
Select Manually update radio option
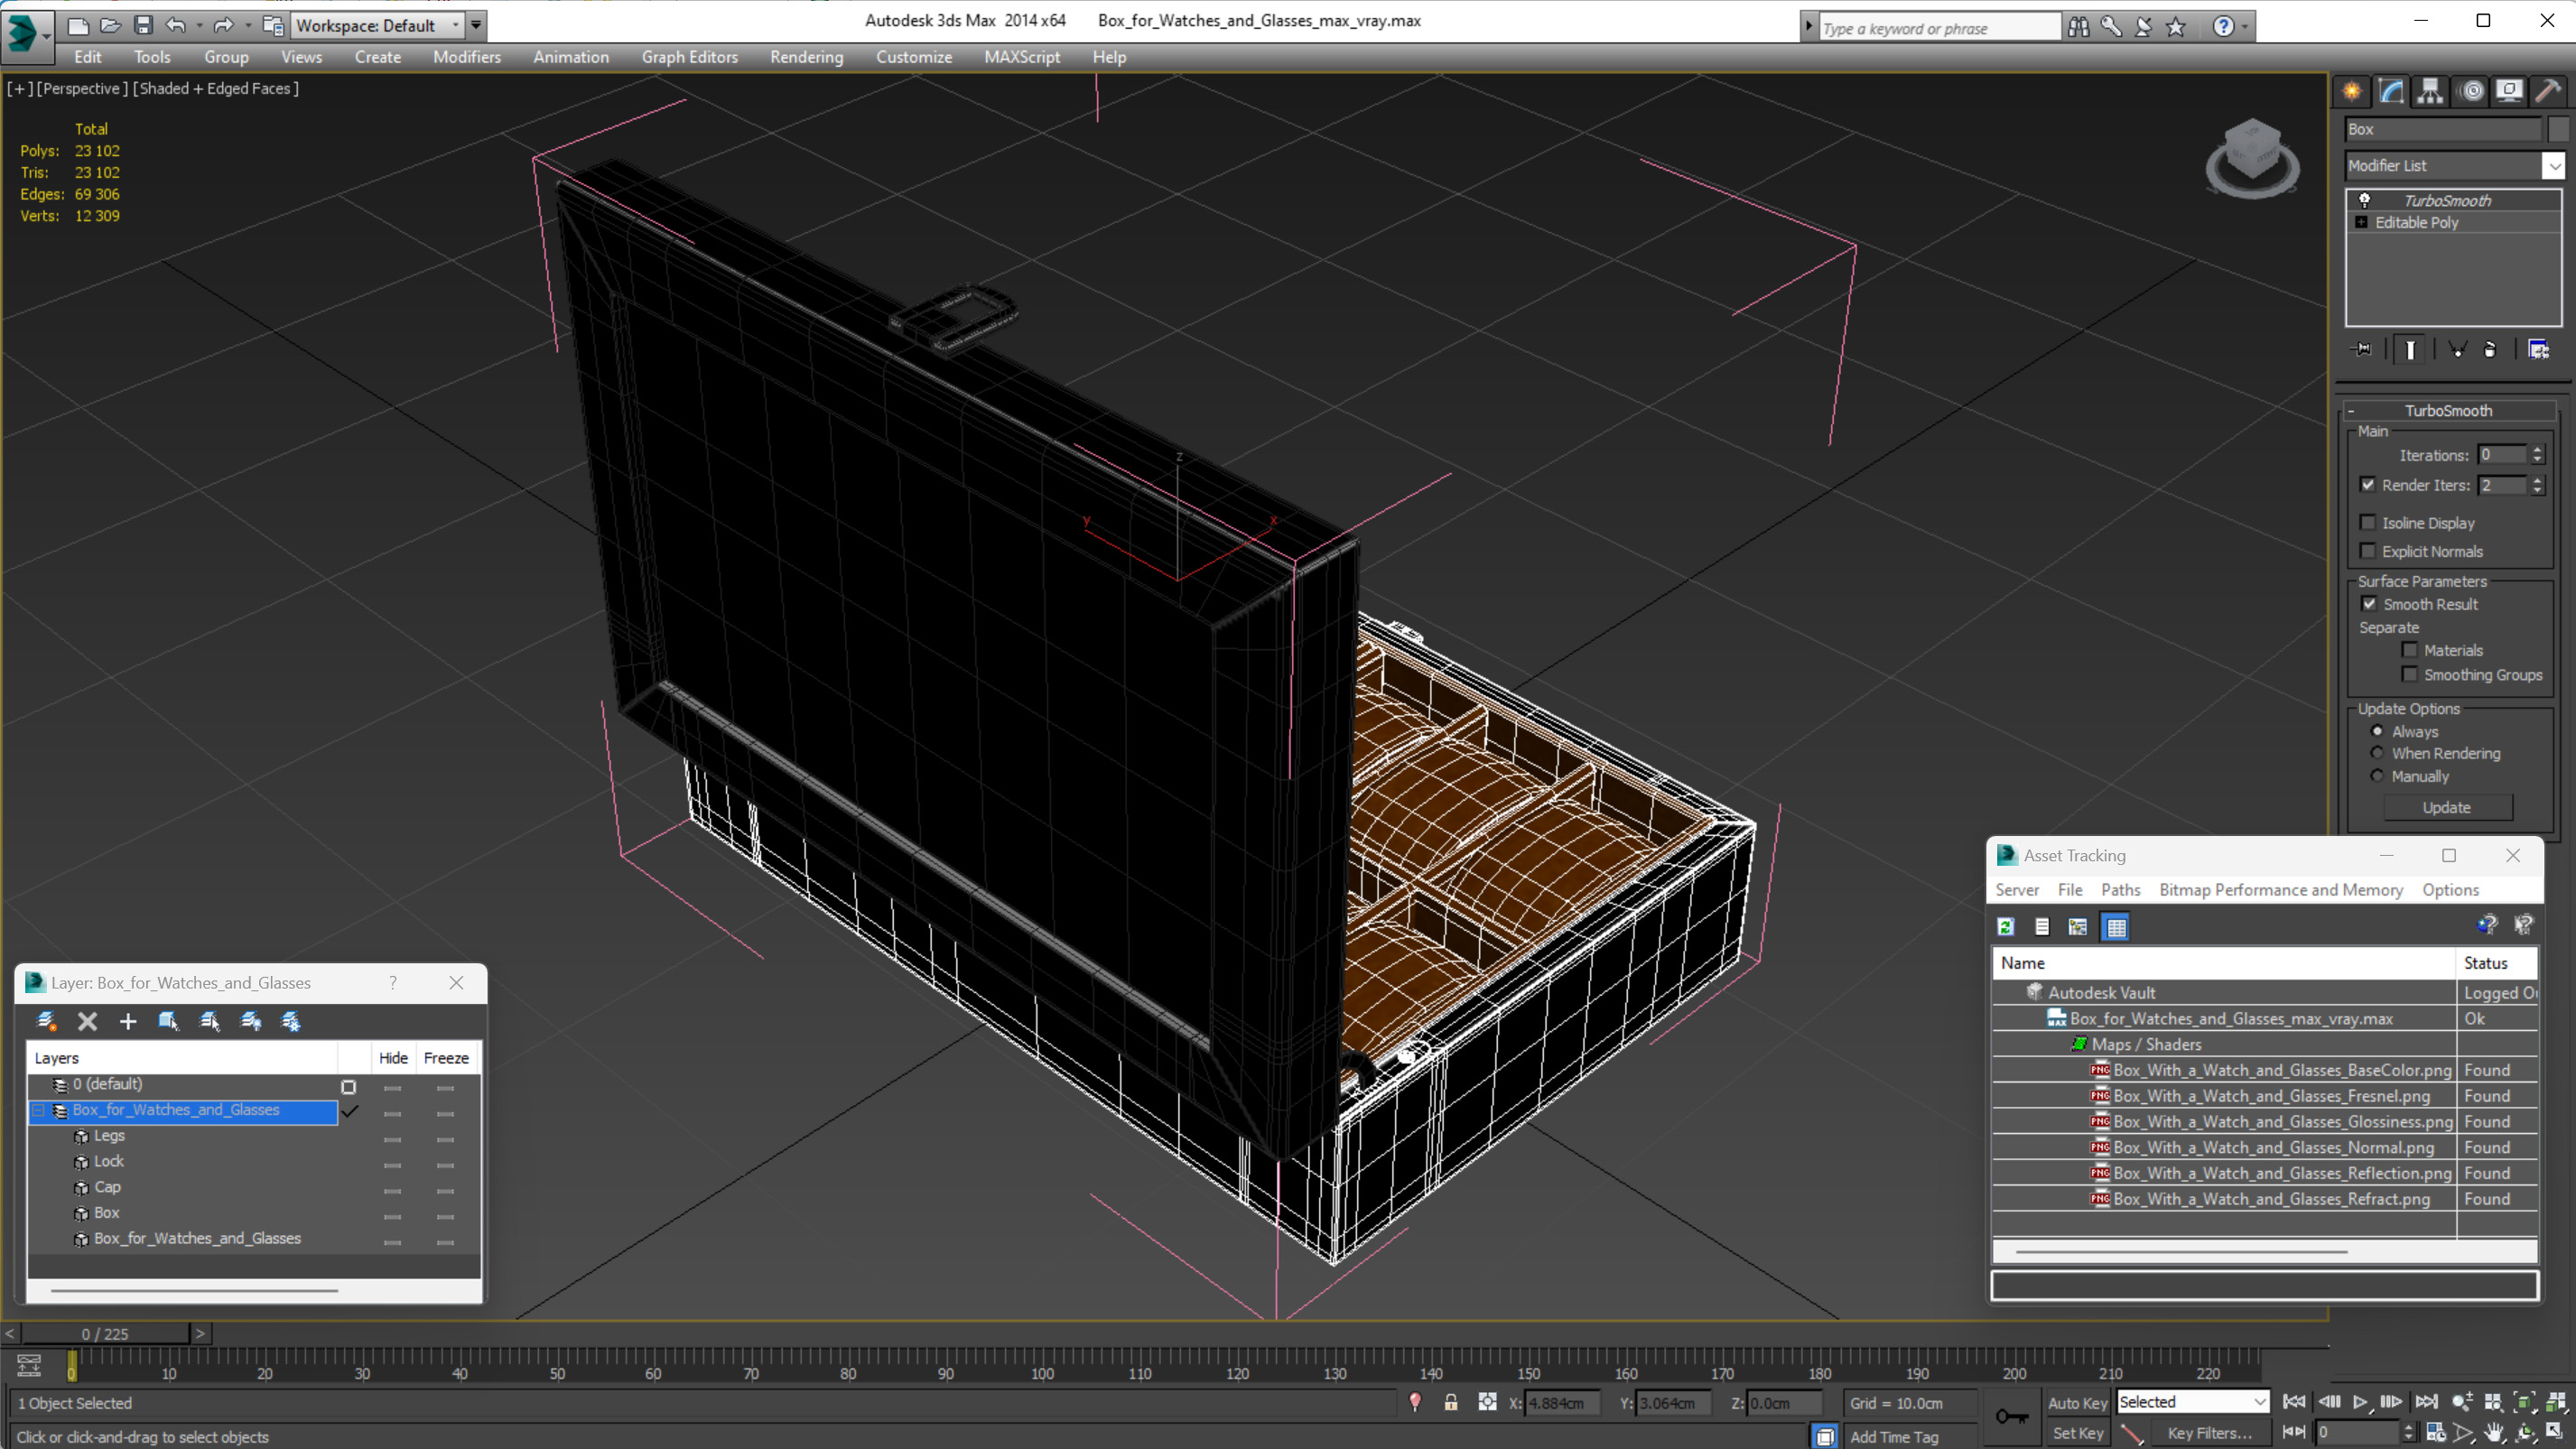tap(2377, 776)
